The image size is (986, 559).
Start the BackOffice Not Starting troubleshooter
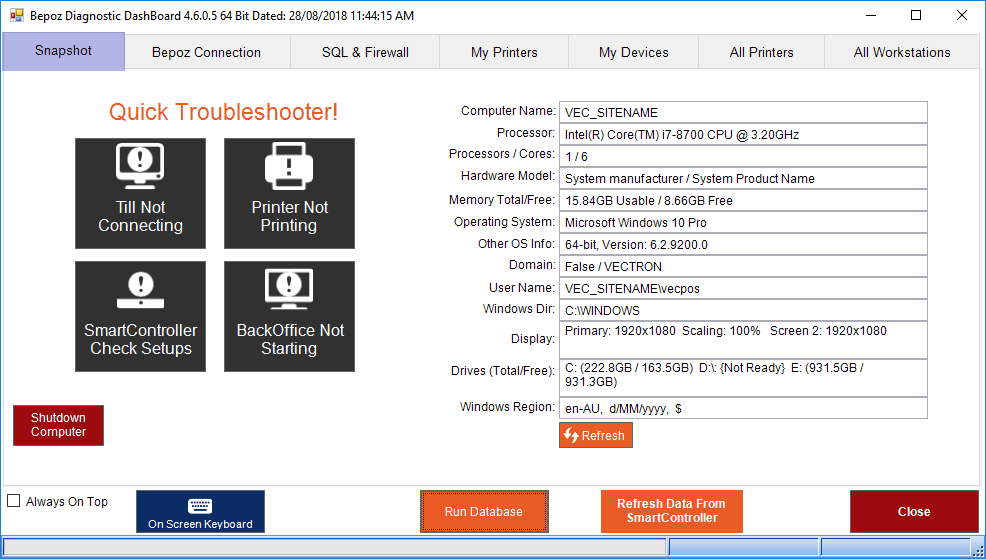click(289, 316)
